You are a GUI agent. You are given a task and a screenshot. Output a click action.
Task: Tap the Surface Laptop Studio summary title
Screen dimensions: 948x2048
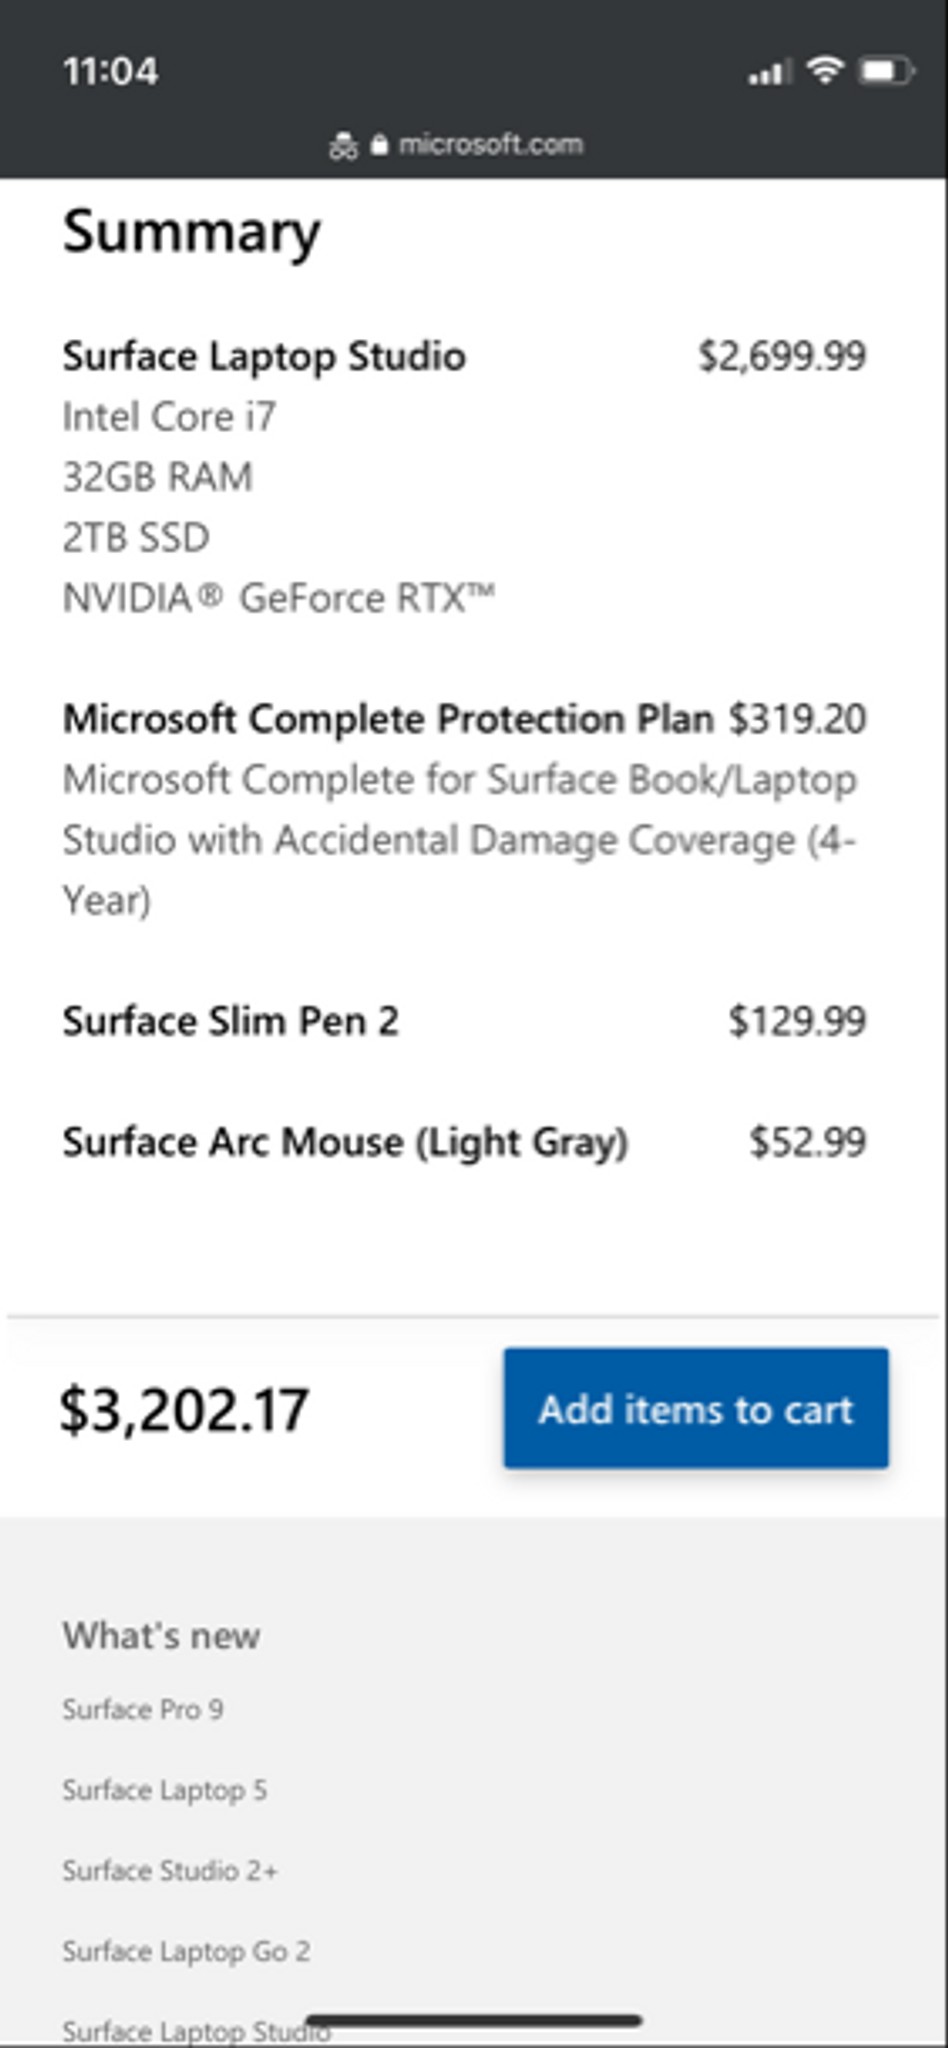point(264,357)
